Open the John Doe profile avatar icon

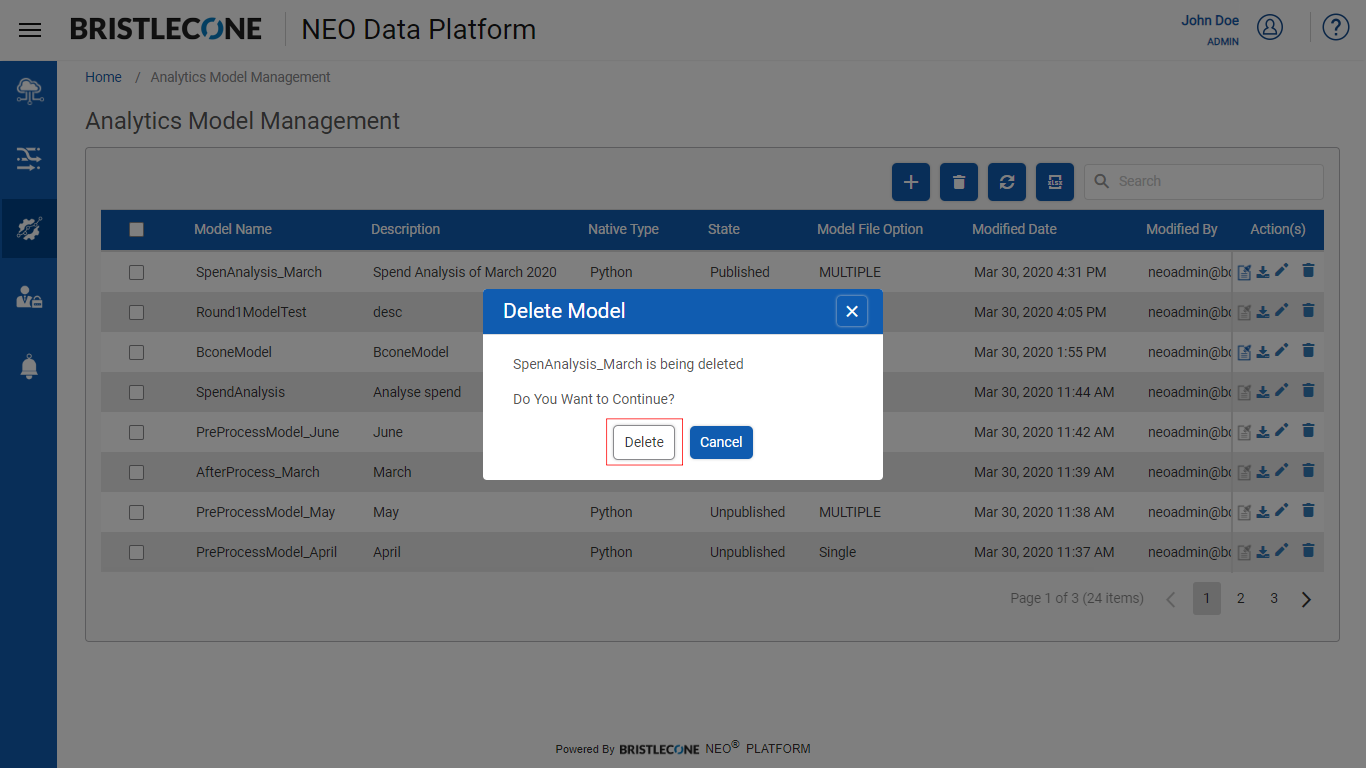[x=1270, y=27]
